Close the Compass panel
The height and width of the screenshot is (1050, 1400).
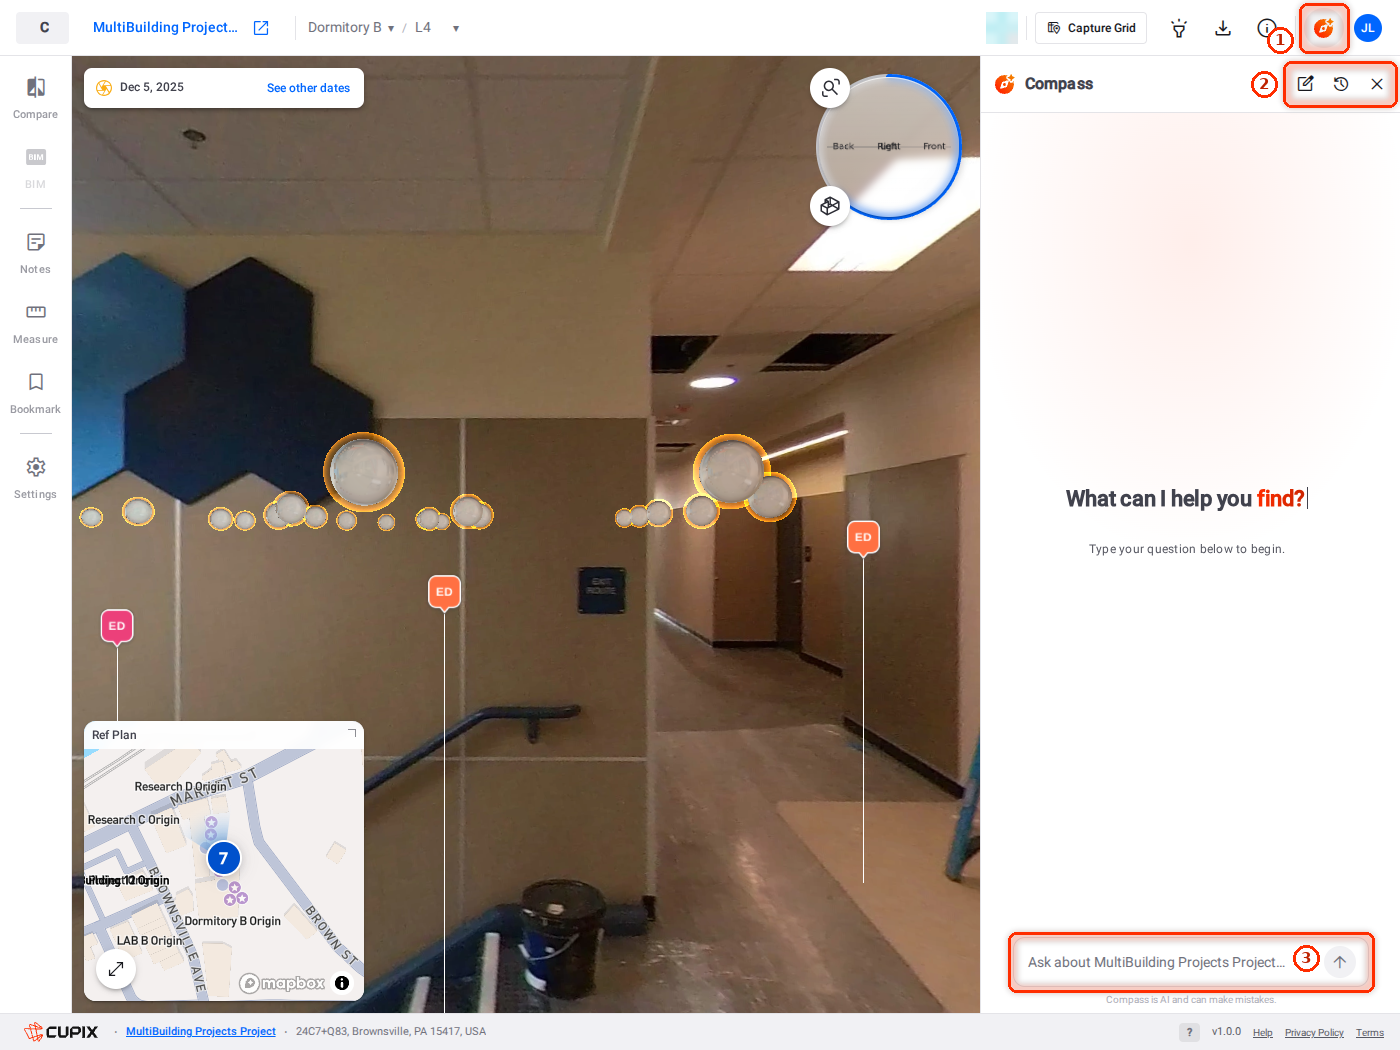[1377, 84]
